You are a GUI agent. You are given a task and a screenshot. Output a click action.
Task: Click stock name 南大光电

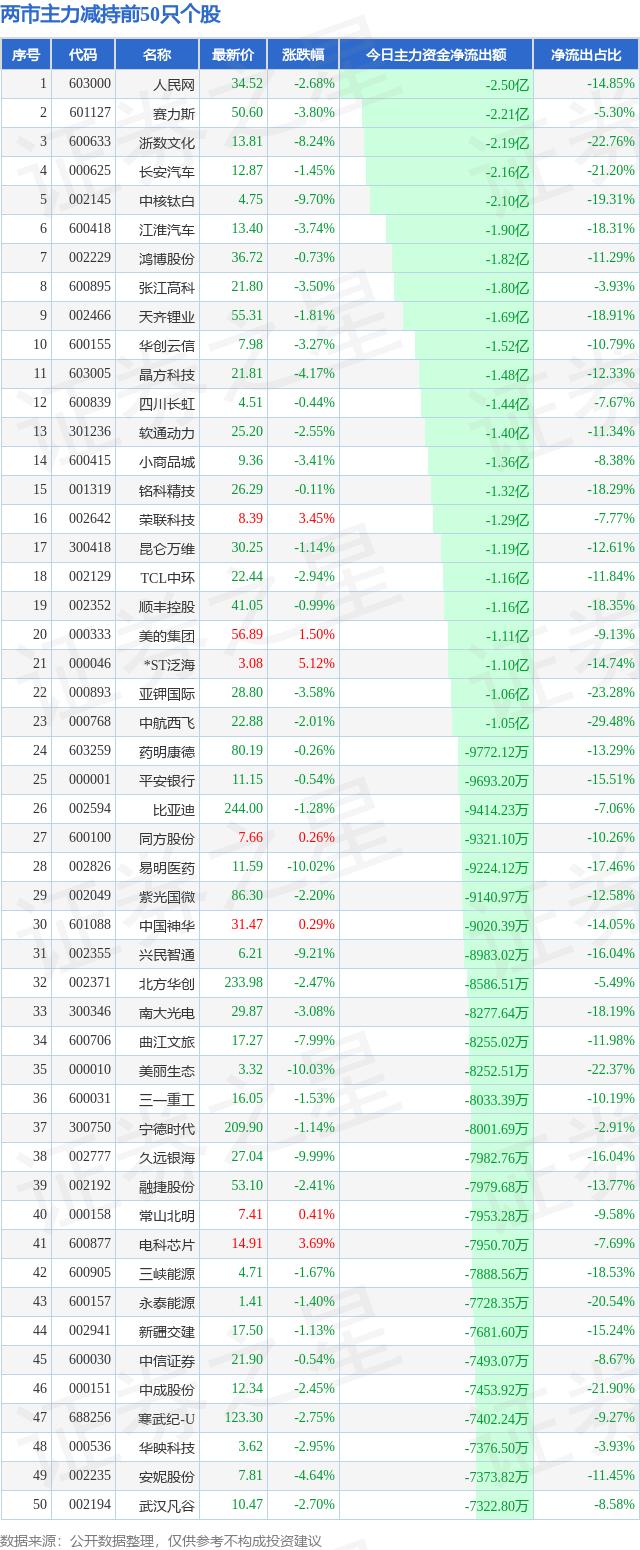point(167,1012)
